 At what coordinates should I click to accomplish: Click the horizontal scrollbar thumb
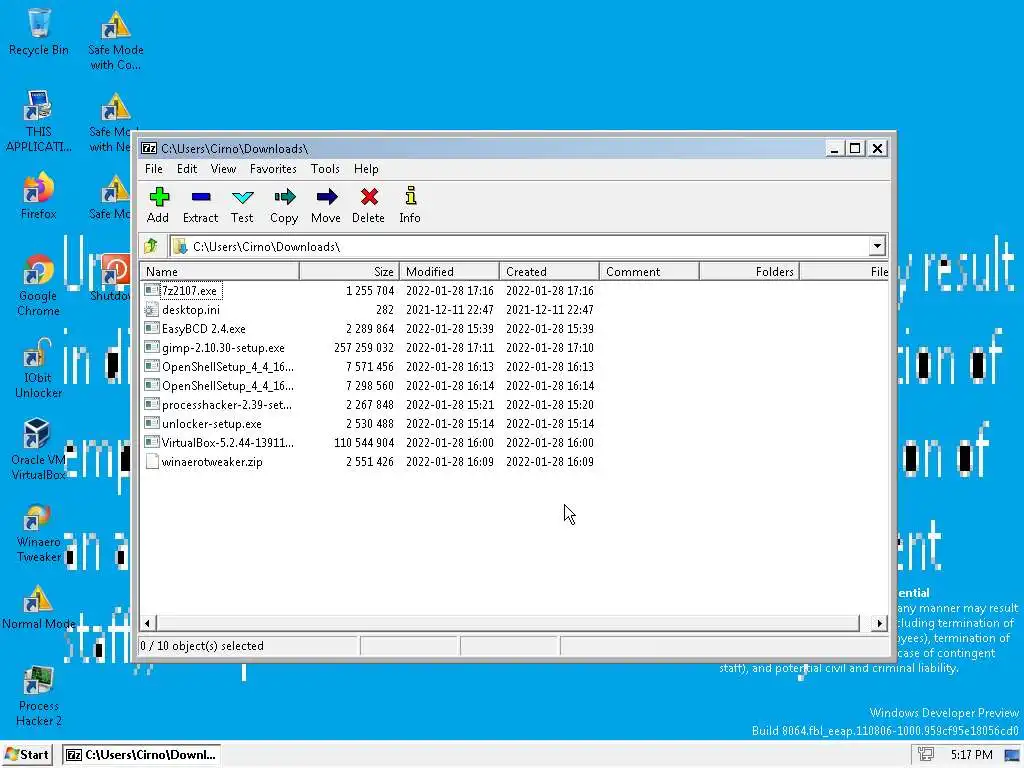(x=508, y=623)
